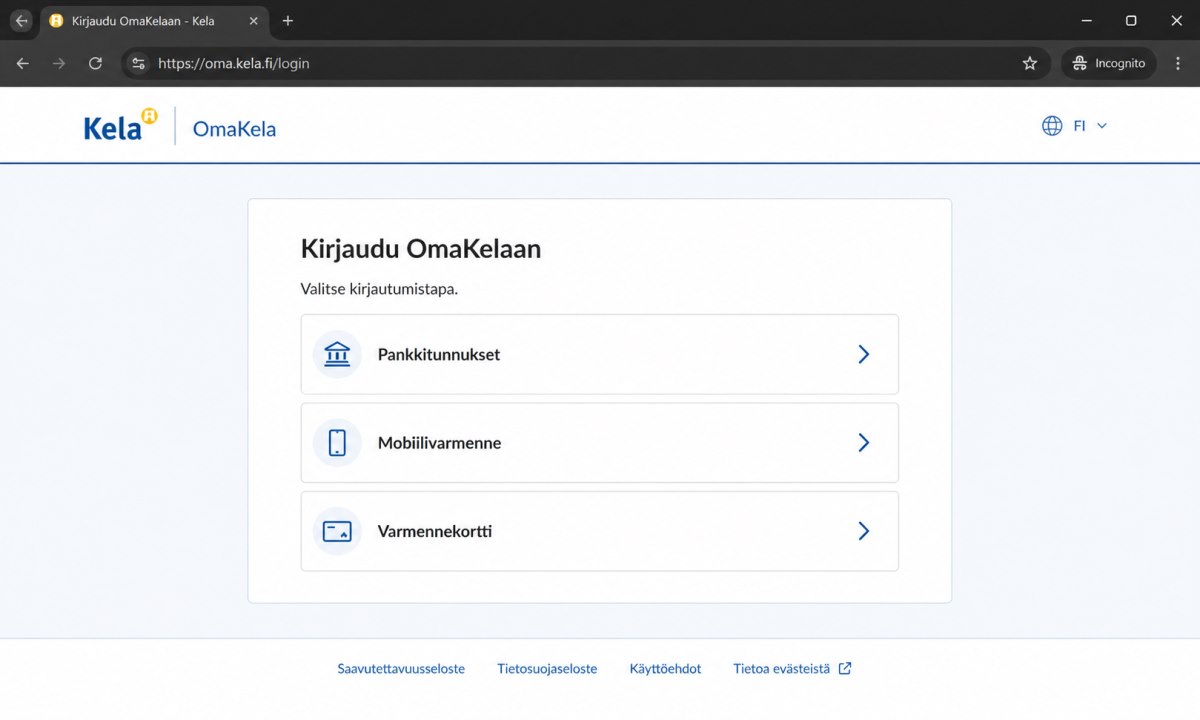The image size is (1200, 720).
Task: Click the chevron arrow in Pankkitunnukset row
Action: tap(864, 354)
